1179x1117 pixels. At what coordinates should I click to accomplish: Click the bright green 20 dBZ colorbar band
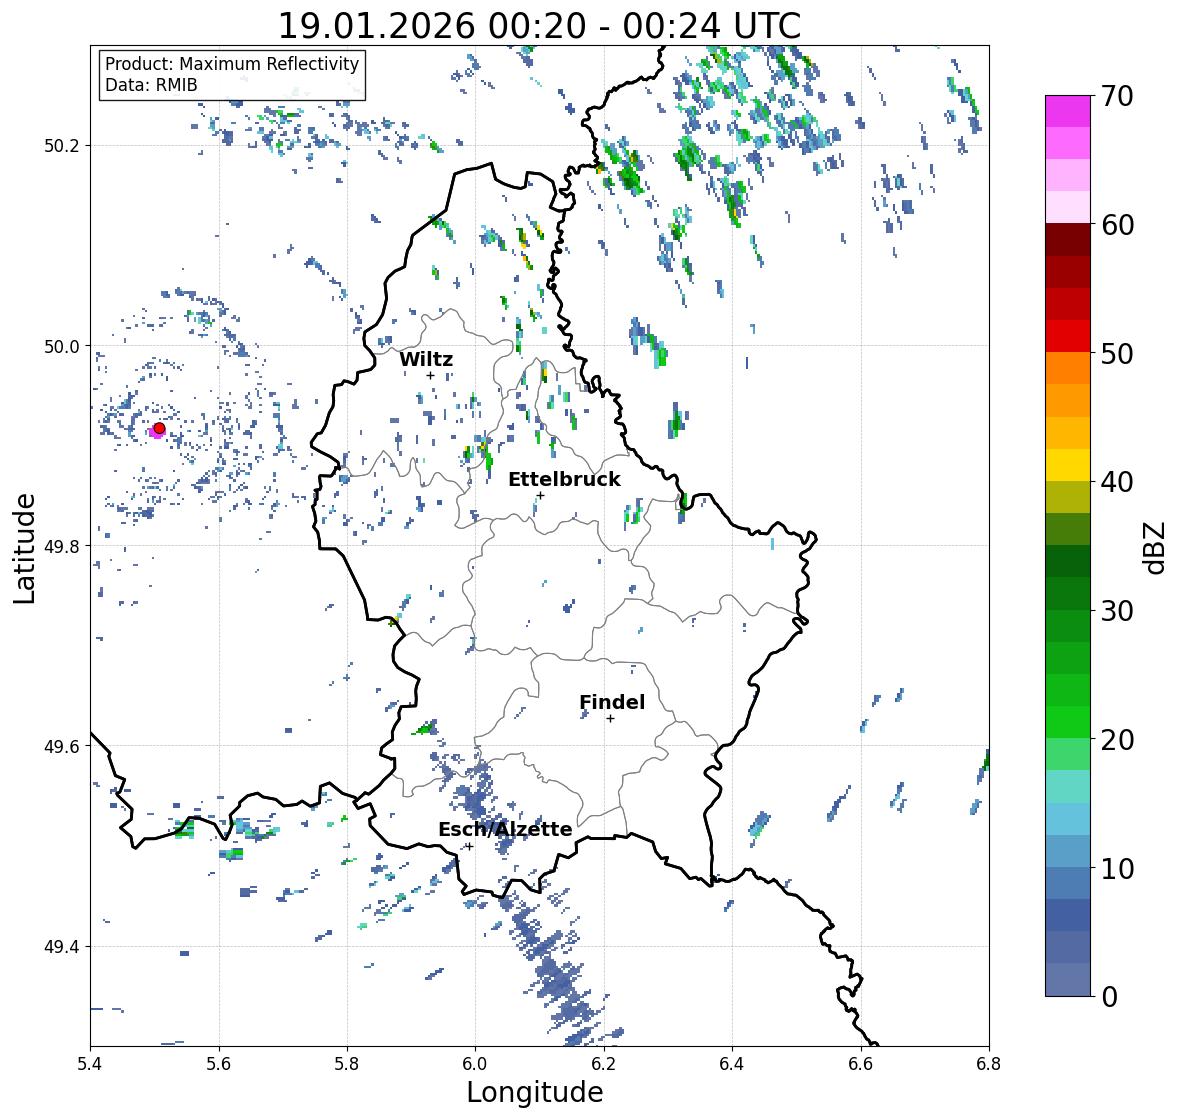click(x=1068, y=722)
